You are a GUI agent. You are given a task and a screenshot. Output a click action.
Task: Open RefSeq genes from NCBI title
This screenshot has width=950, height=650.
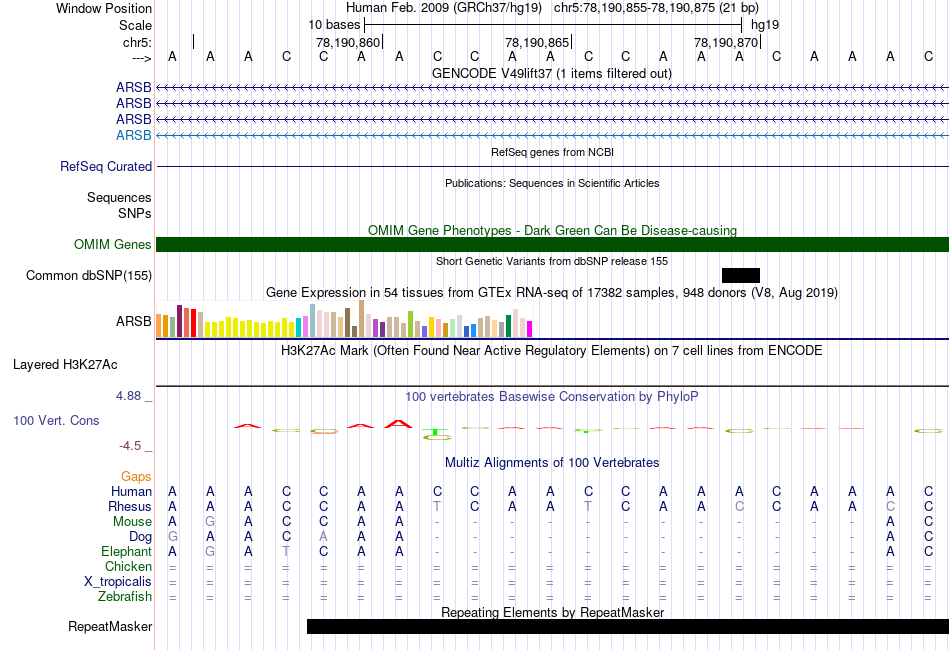552,152
